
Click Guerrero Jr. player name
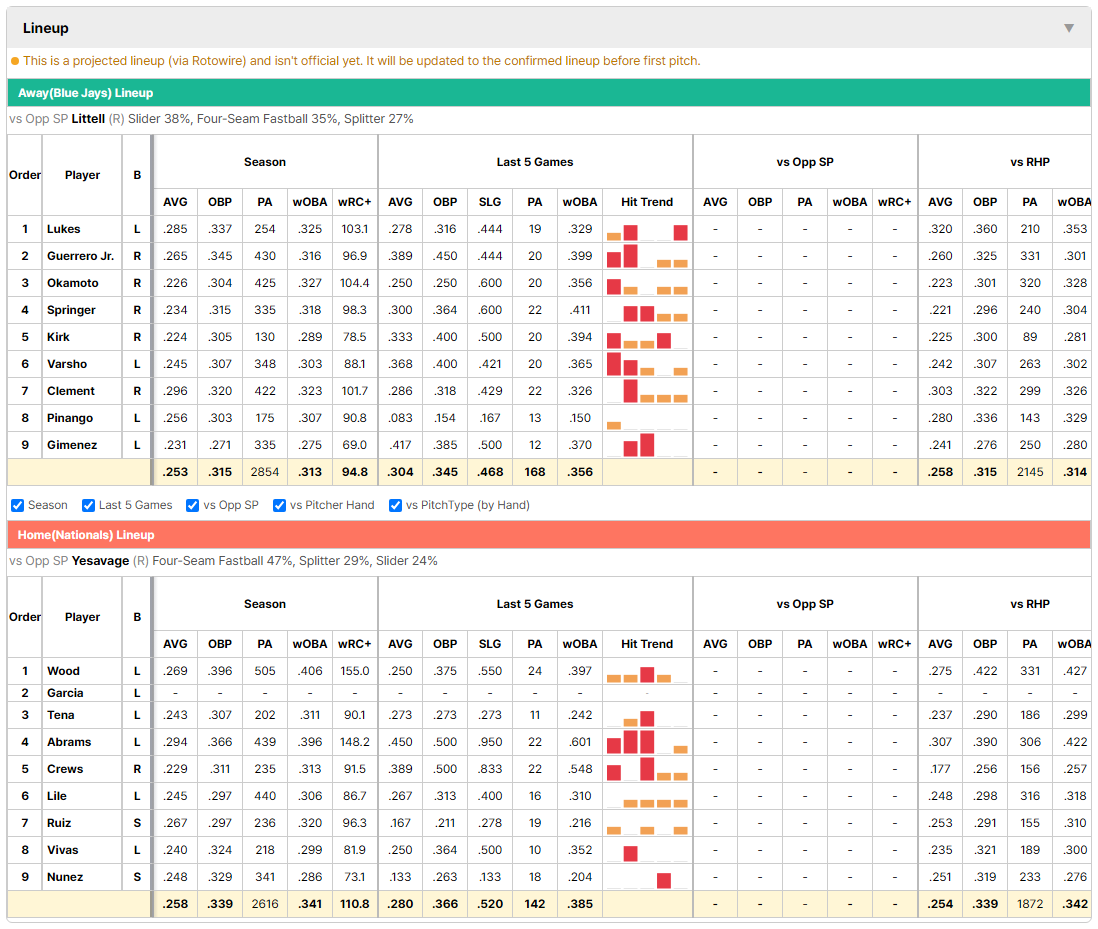point(81,256)
